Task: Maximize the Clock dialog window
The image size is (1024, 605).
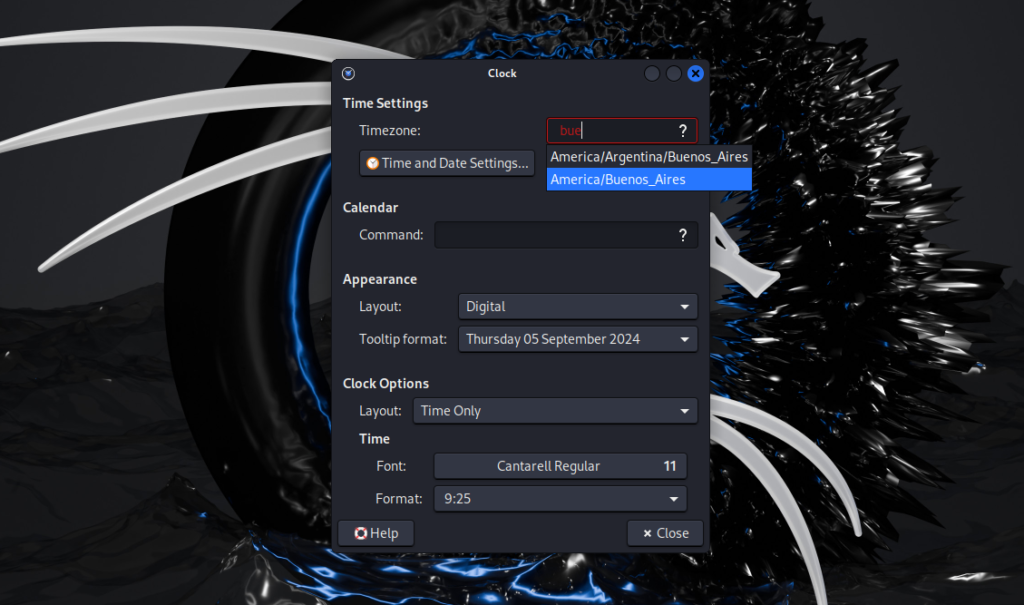Action: pyautogui.click(x=674, y=73)
